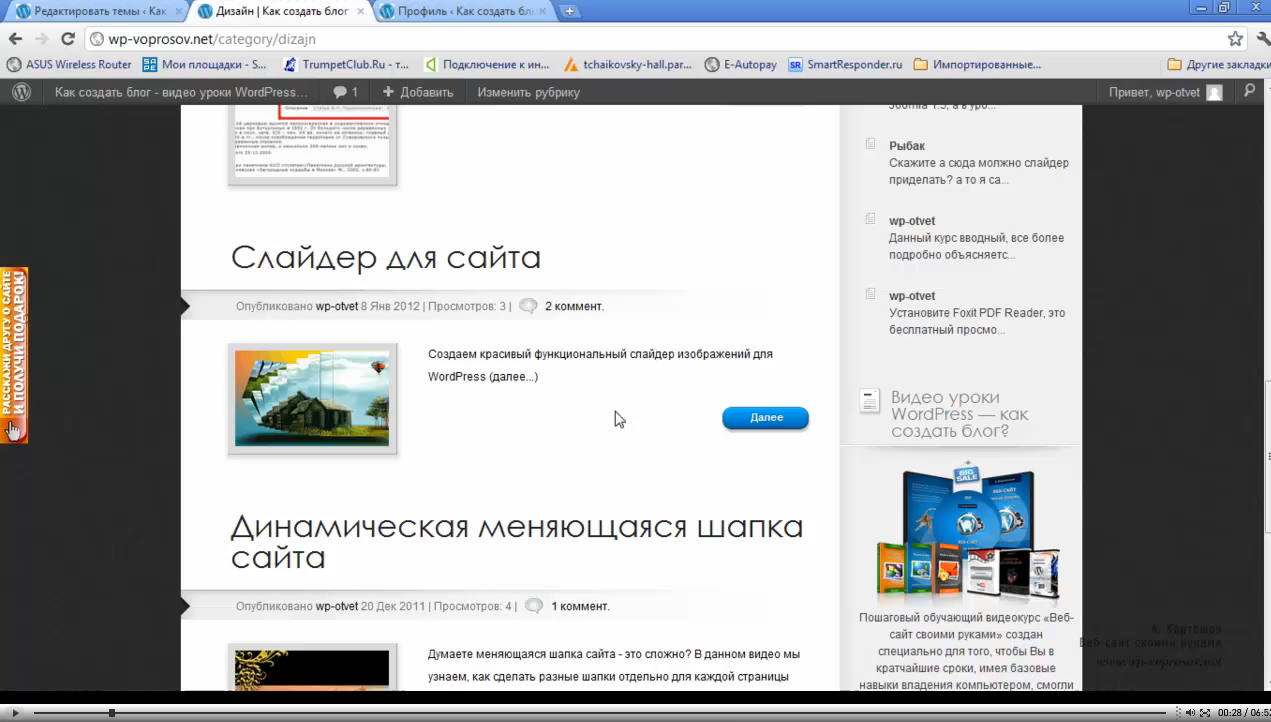Mute the video with the speaker icon
Screen dimensions: 1271x722
click(1190, 713)
